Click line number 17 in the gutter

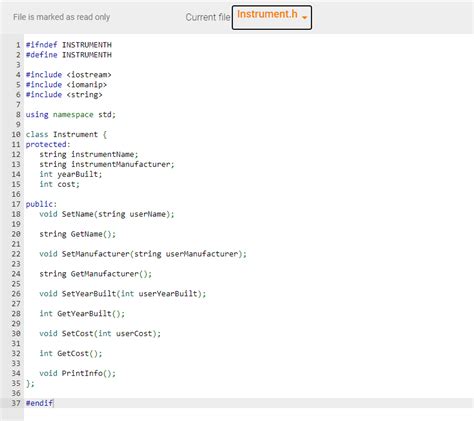point(16,204)
